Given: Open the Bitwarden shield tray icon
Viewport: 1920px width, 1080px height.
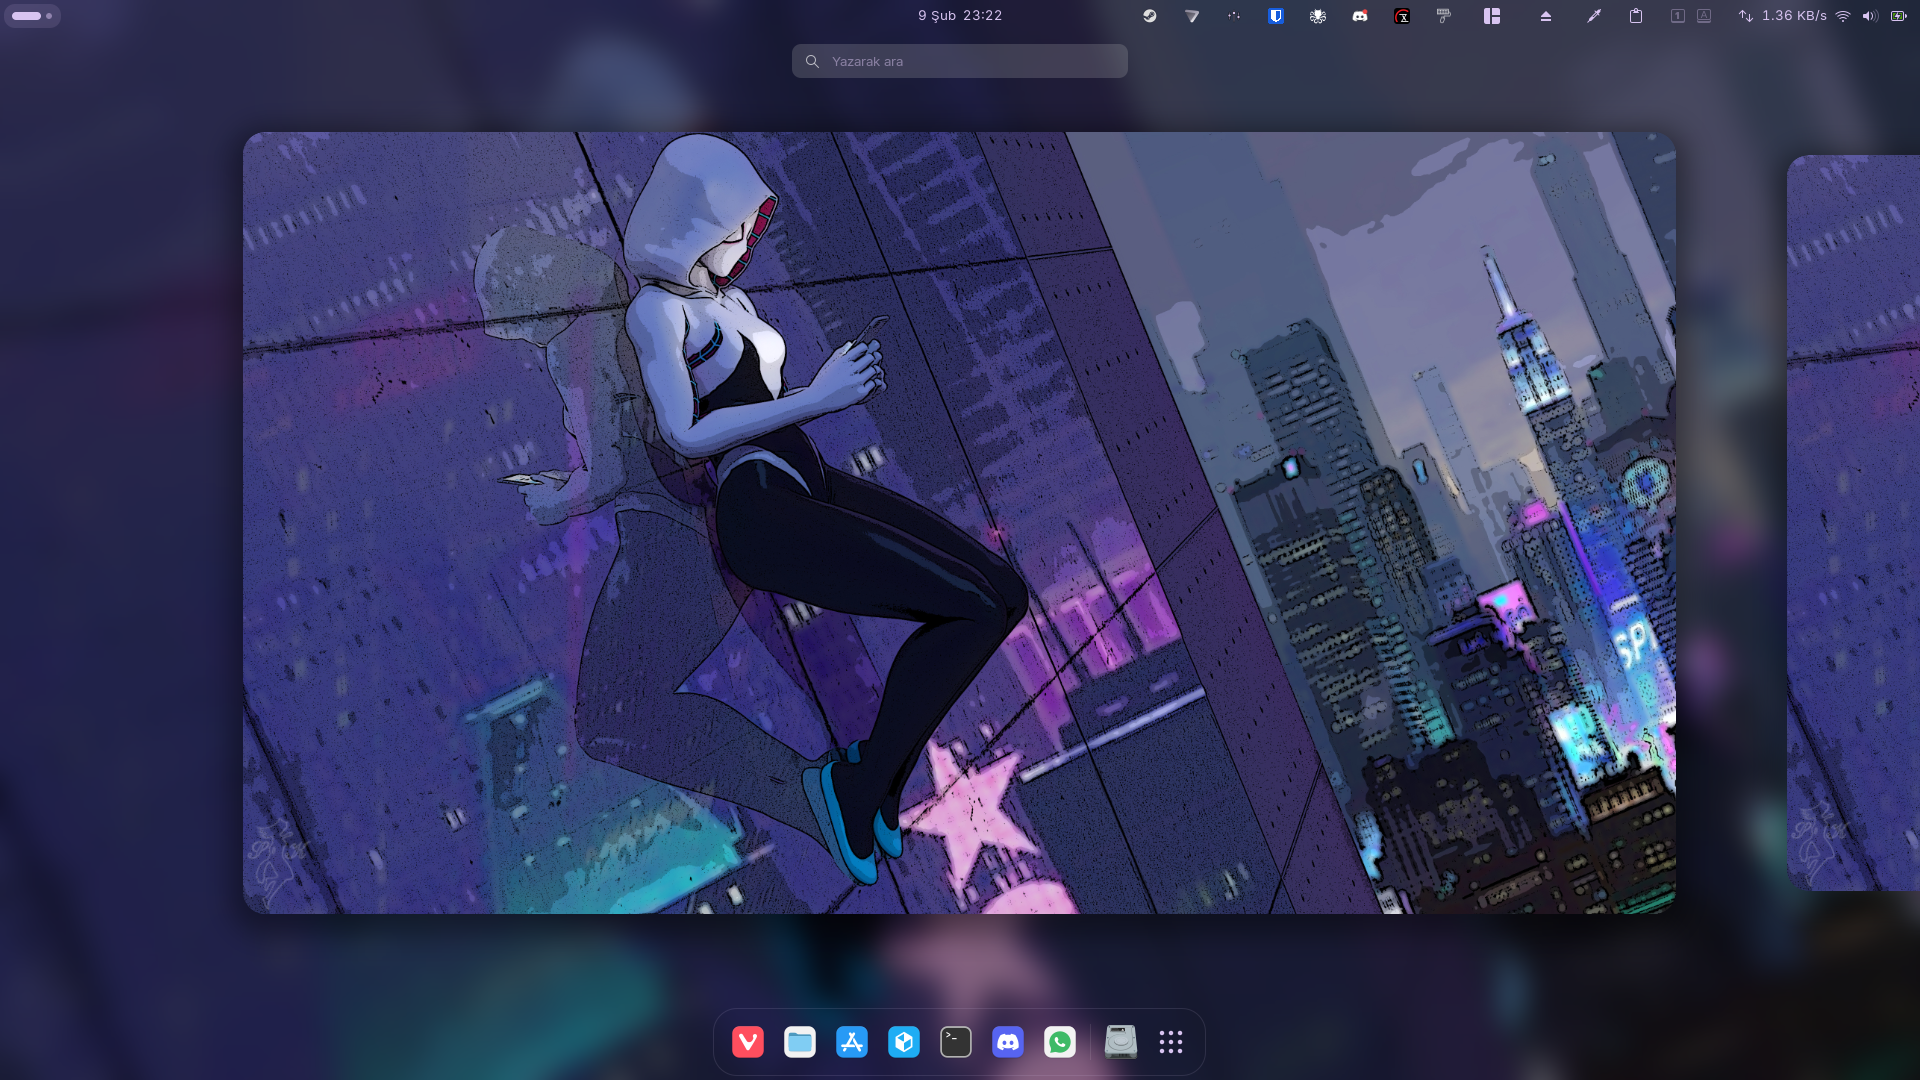Looking at the screenshot, I should [x=1276, y=16].
